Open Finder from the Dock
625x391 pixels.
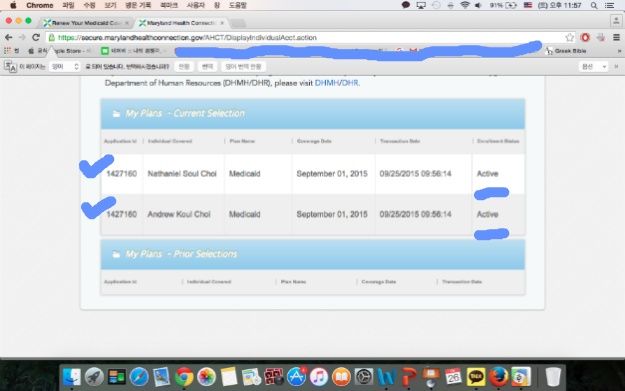click(72, 377)
